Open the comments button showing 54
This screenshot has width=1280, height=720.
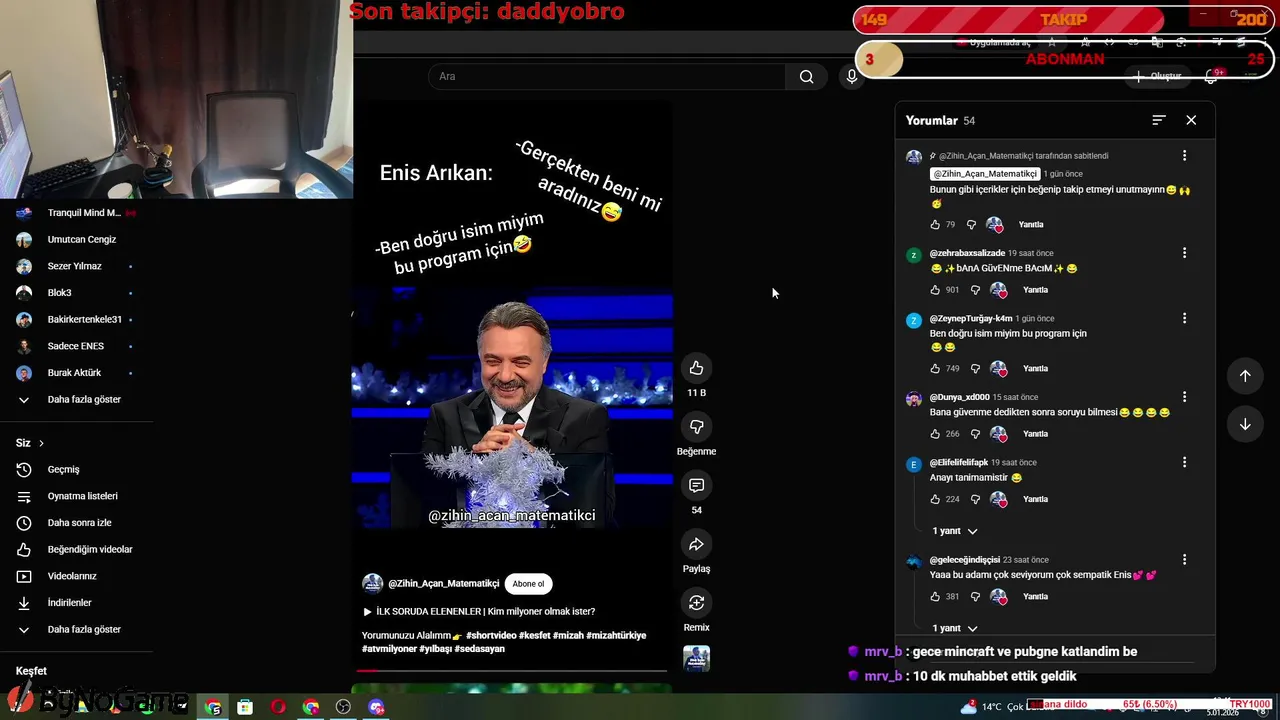[696, 486]
